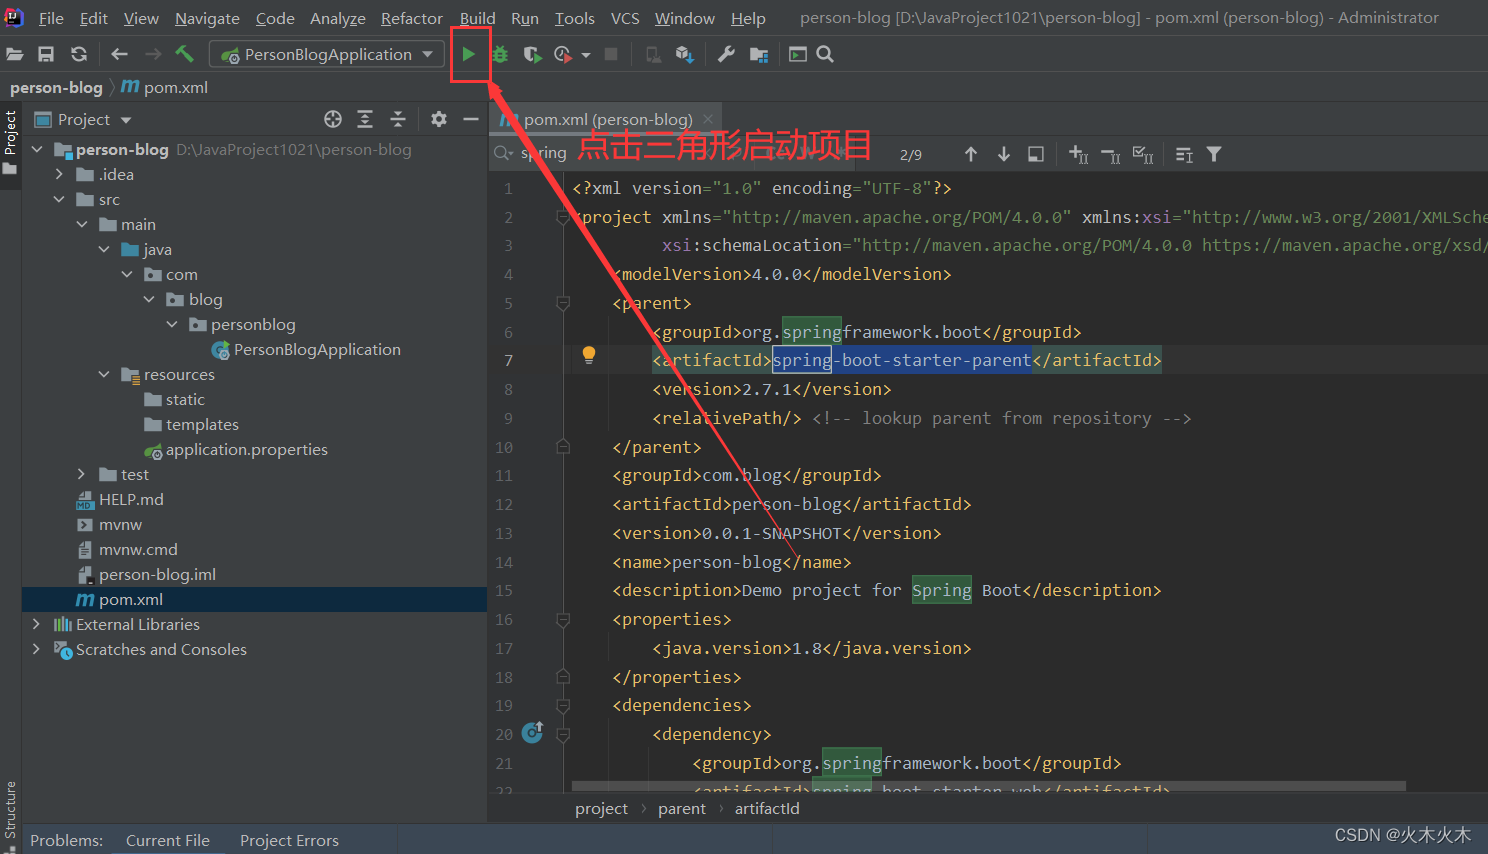Open the Analyze menu
1488x854 pixels.
click(x=337, y=18)
